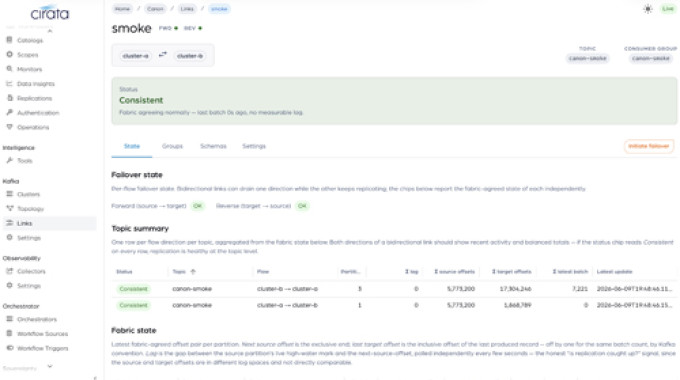680x380 pixels.
Task: Click the Consistent status heading
Action: point(141,100)
